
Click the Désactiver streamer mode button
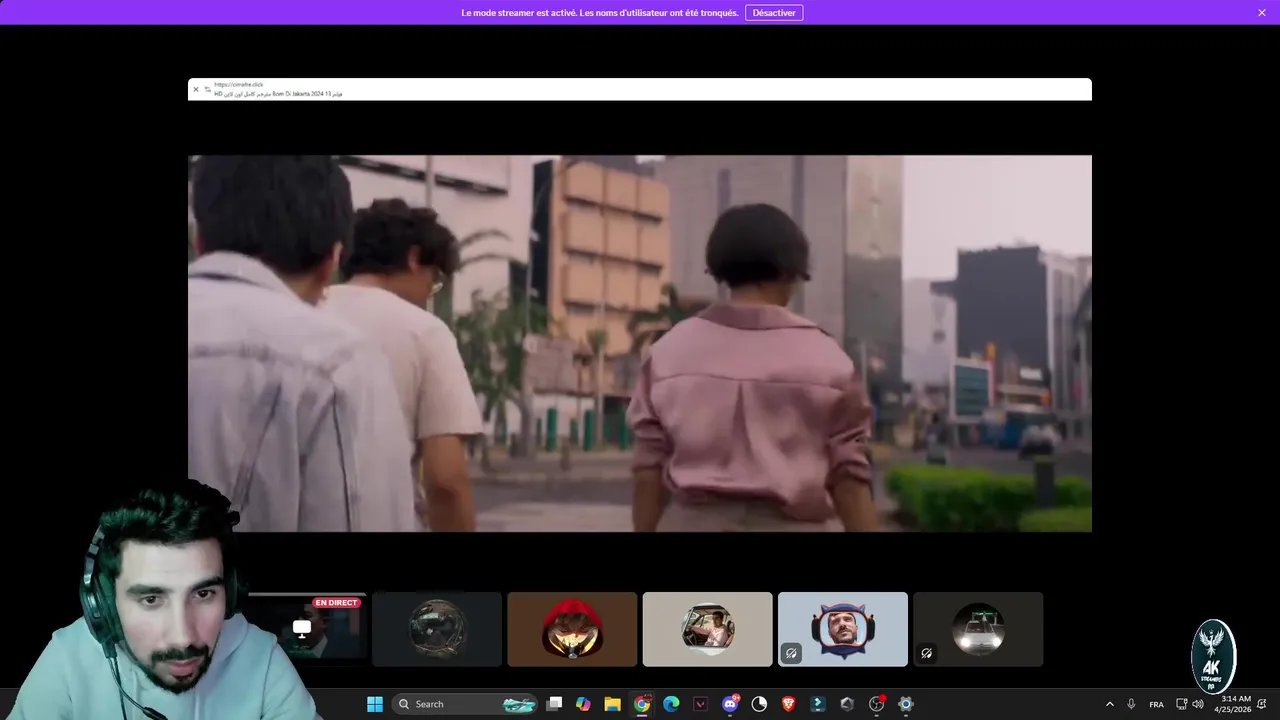point(774,12)
